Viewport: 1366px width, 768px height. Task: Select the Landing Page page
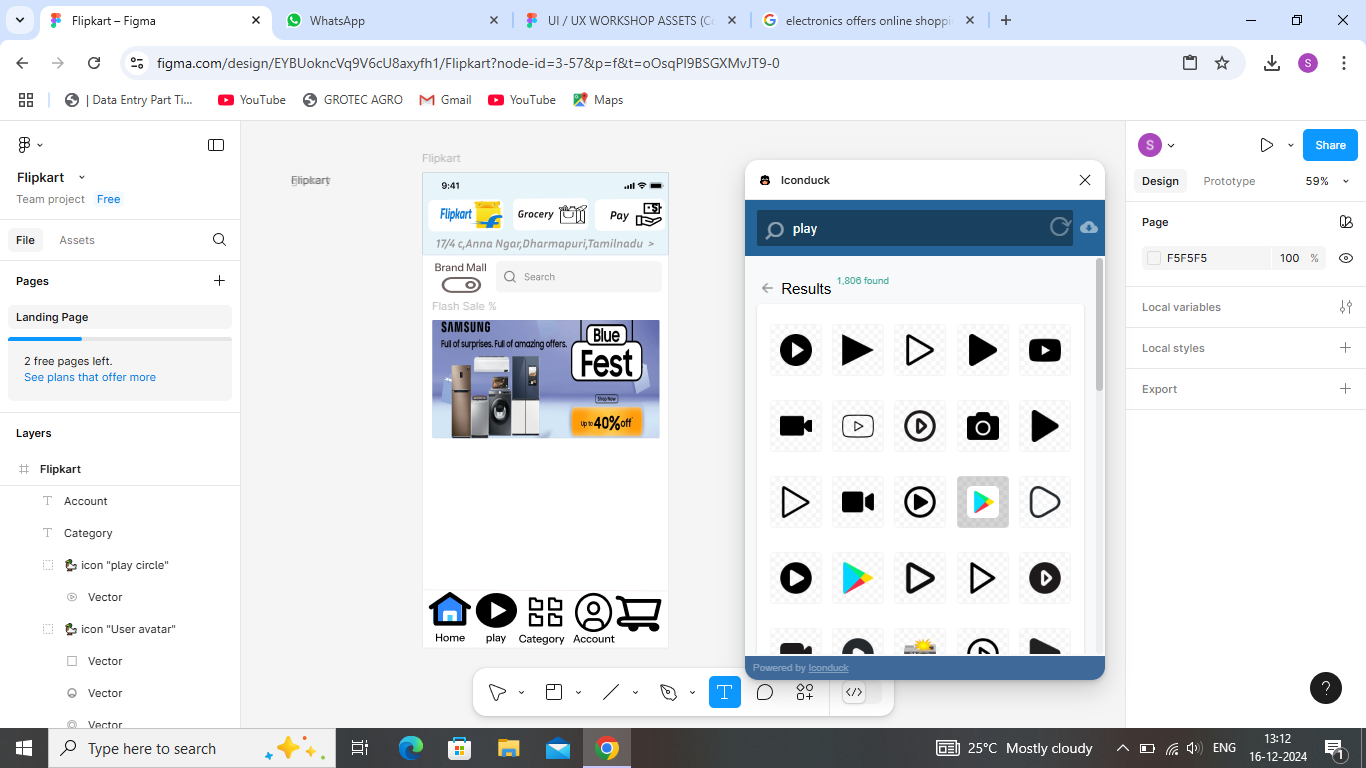coord(120,317)
